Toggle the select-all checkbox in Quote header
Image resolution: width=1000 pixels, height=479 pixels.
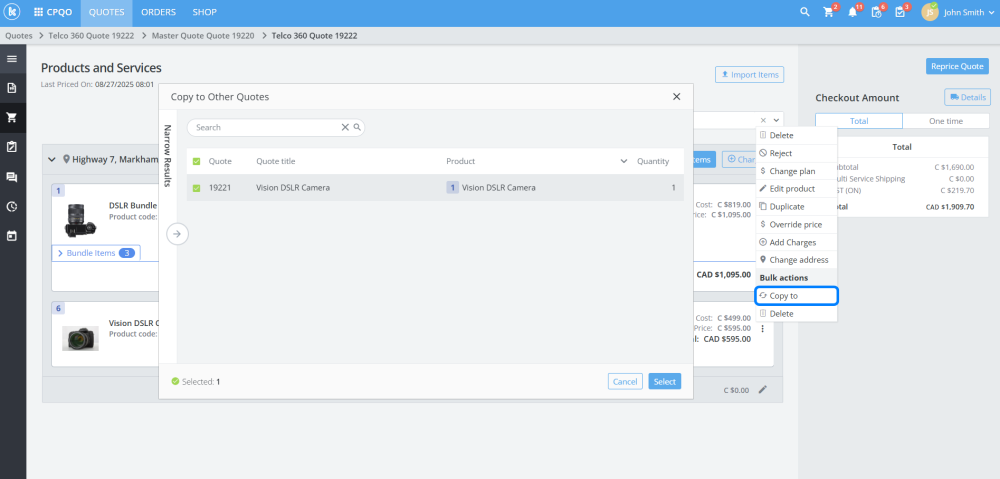pyautogui.click(x=196, y=161)
